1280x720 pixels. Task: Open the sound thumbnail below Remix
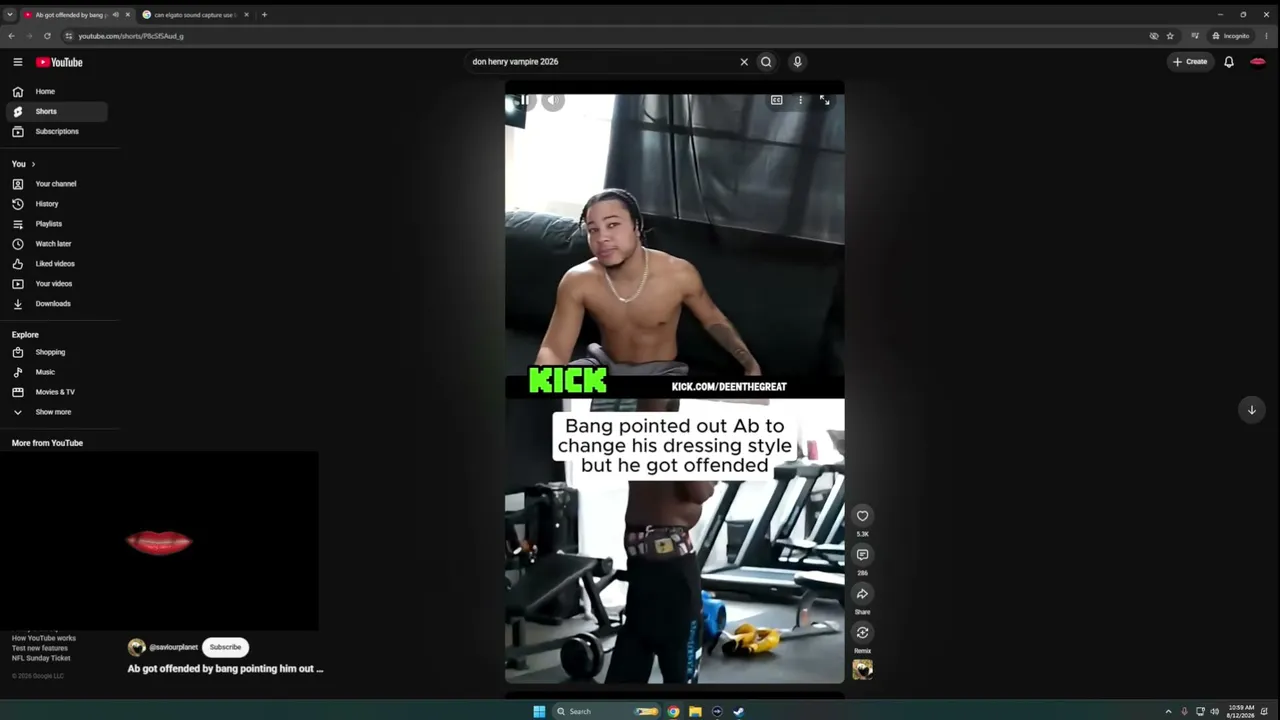(862, 670)
